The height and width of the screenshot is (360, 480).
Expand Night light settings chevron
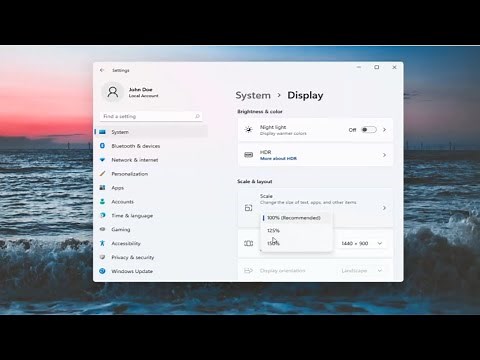[x=384, y=130]
